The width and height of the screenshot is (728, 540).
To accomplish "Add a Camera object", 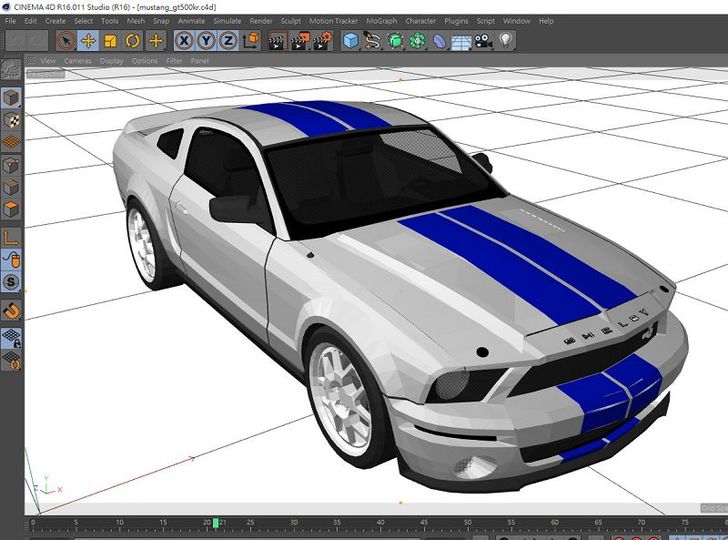I will [x=484, y=41].
